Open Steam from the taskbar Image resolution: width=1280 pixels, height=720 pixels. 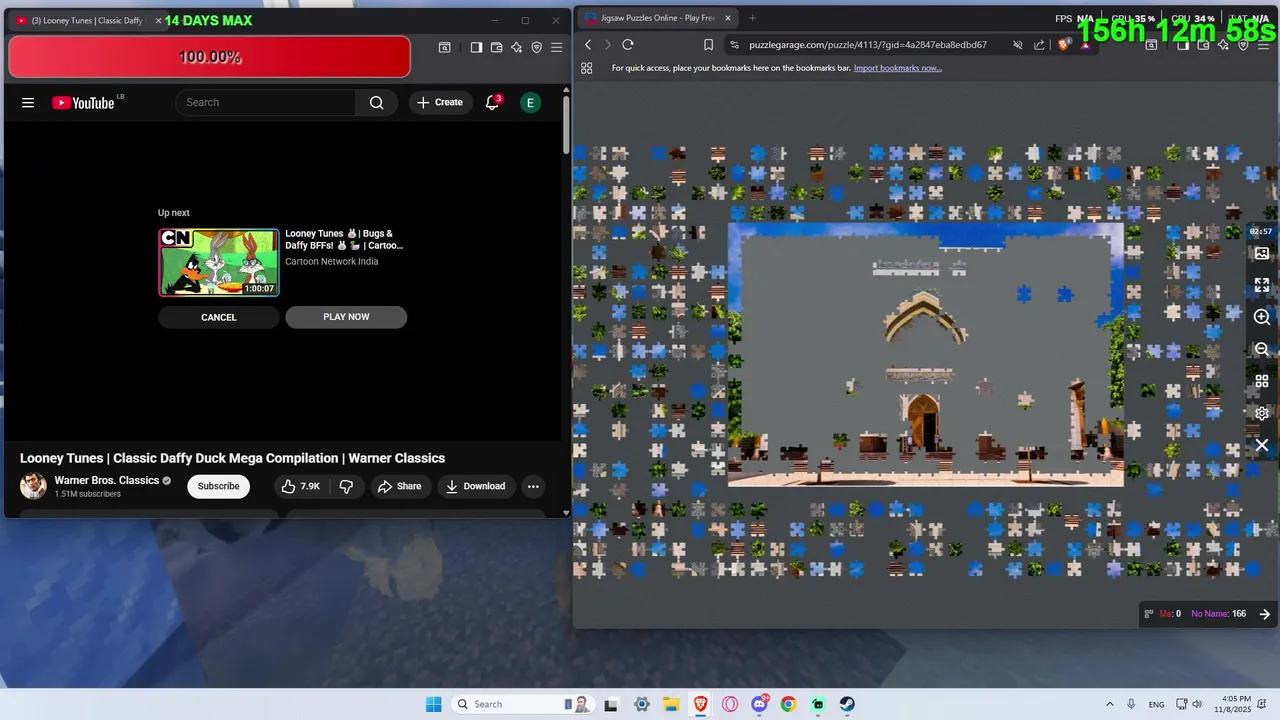(847, 704)
